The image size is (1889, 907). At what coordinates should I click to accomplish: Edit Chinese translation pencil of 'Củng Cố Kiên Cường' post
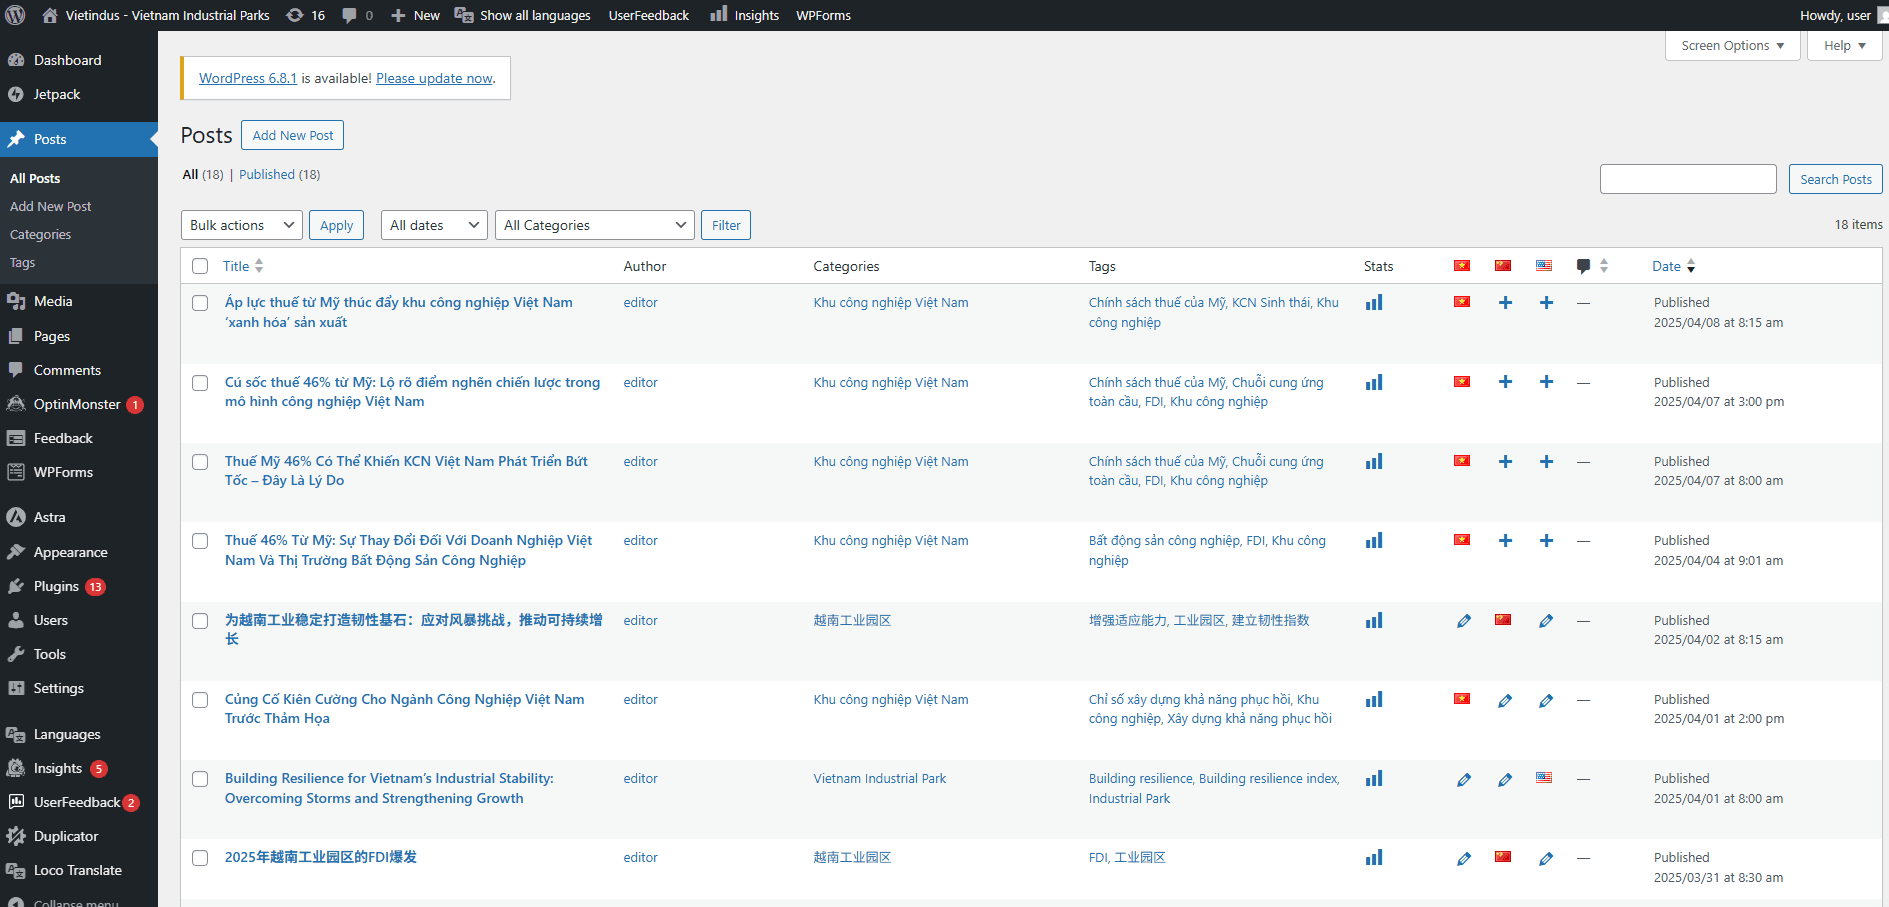pyautogui.click(x=1505, y=700)
